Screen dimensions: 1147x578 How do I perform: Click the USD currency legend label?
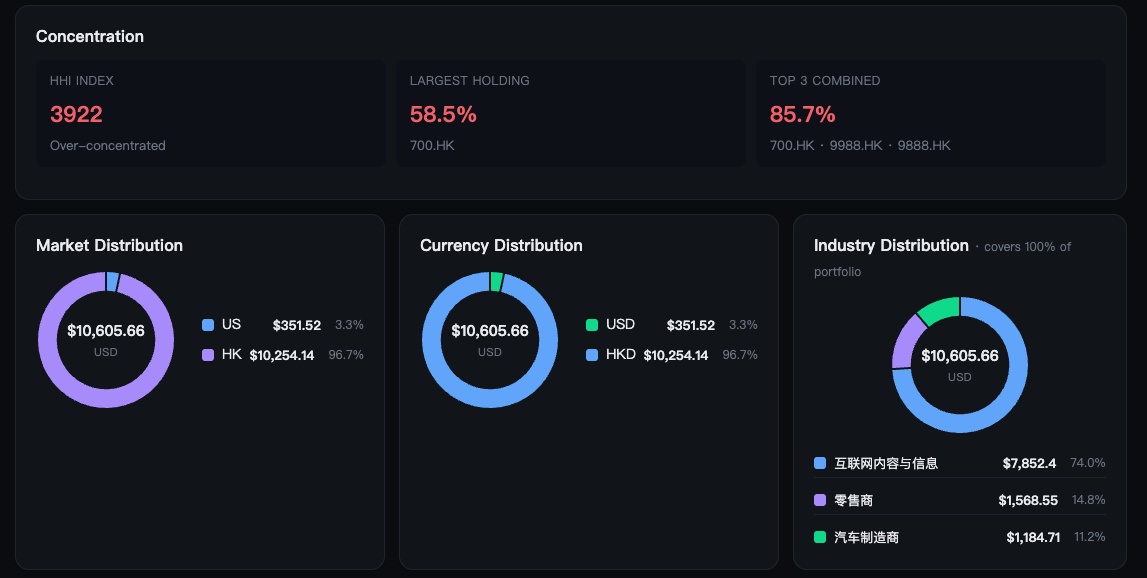pos(620,324)
